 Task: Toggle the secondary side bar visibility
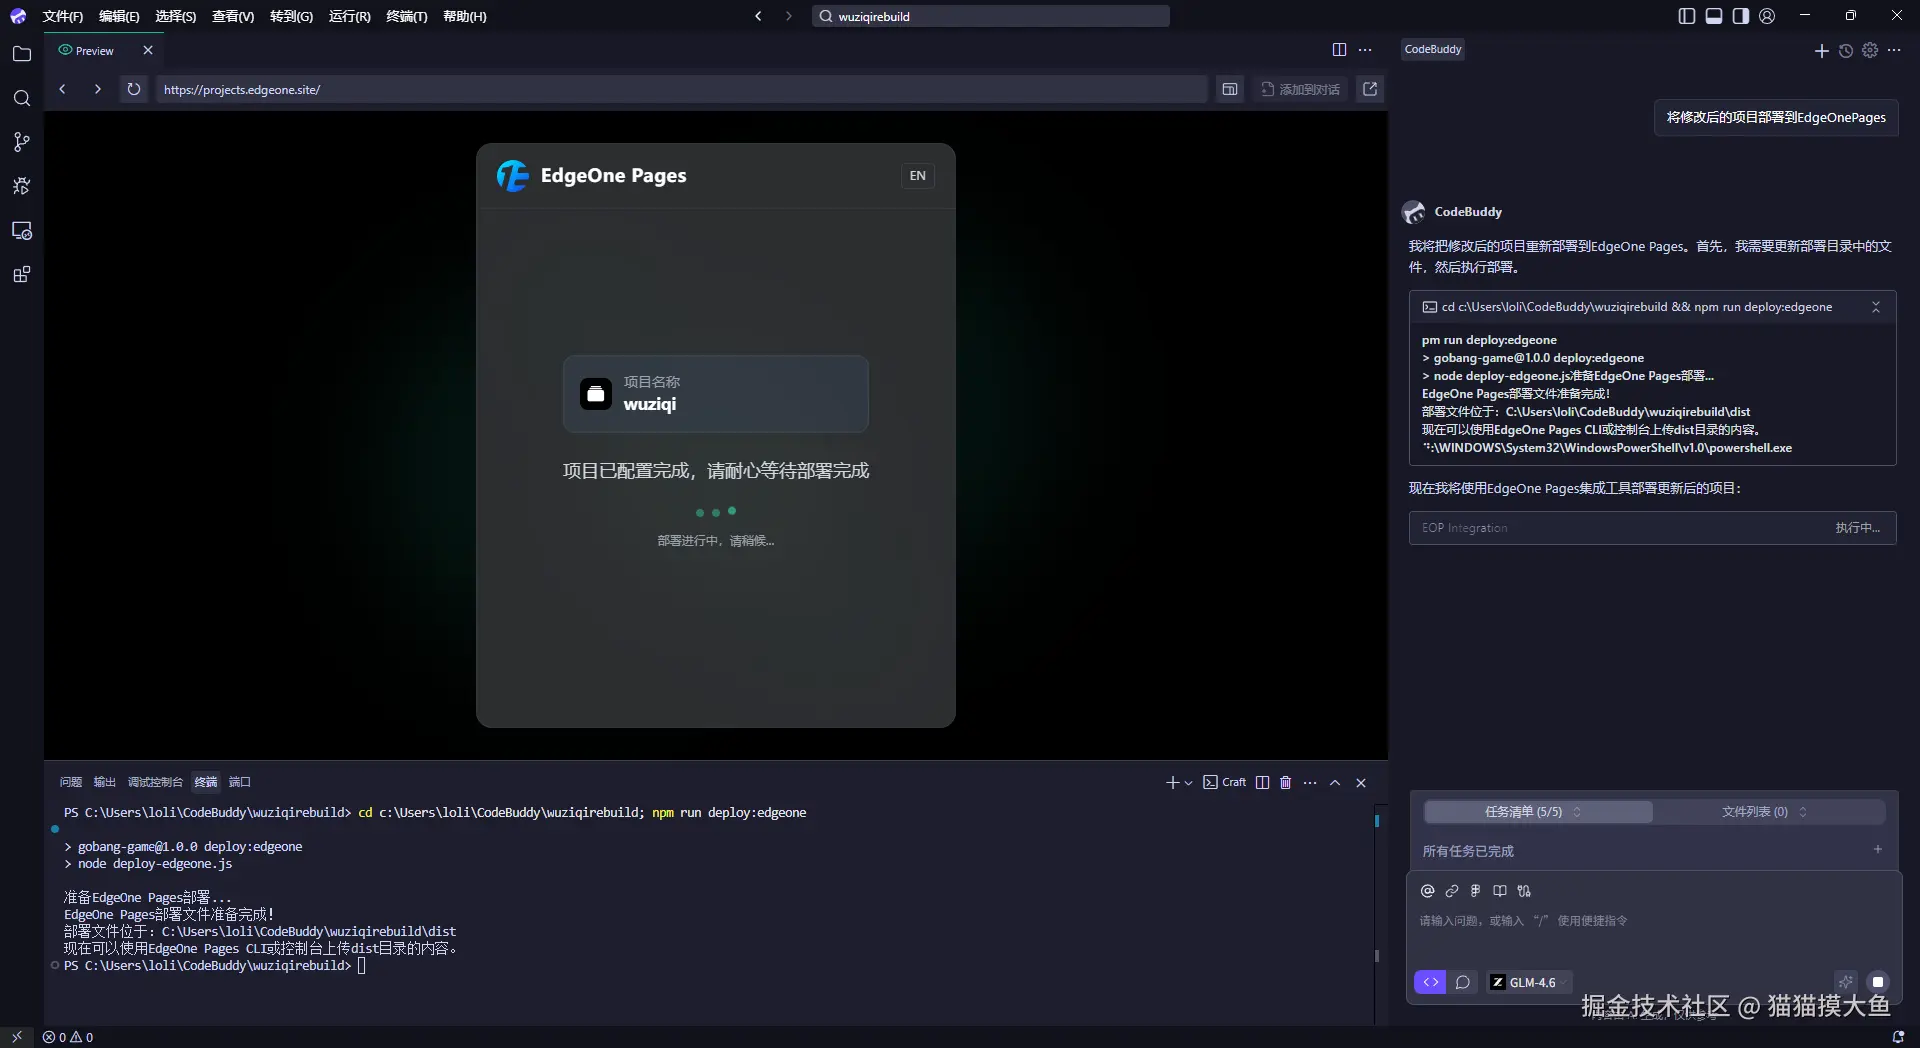(x=1741, y=16)
